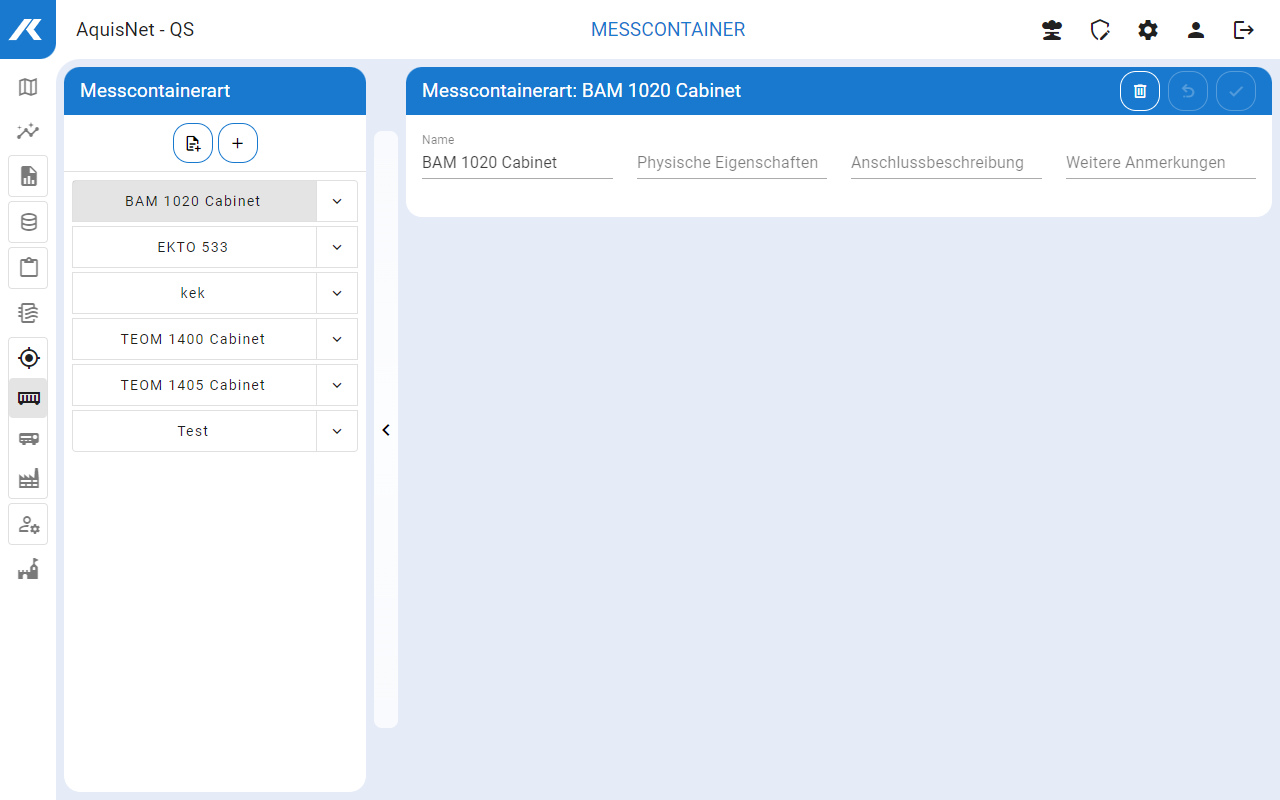Open the user account icon
The width and height of the screenshot is (1280, 800).
1196,30
